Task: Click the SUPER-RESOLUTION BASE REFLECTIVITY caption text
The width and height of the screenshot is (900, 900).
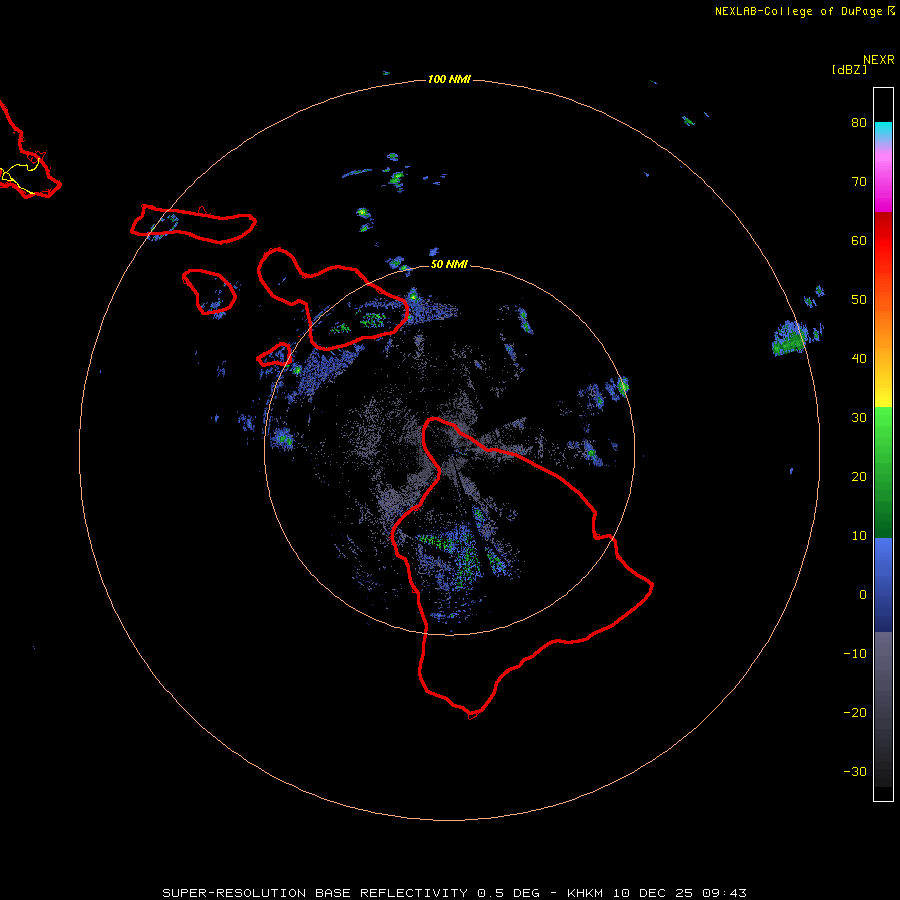Action: pos(317,893)
